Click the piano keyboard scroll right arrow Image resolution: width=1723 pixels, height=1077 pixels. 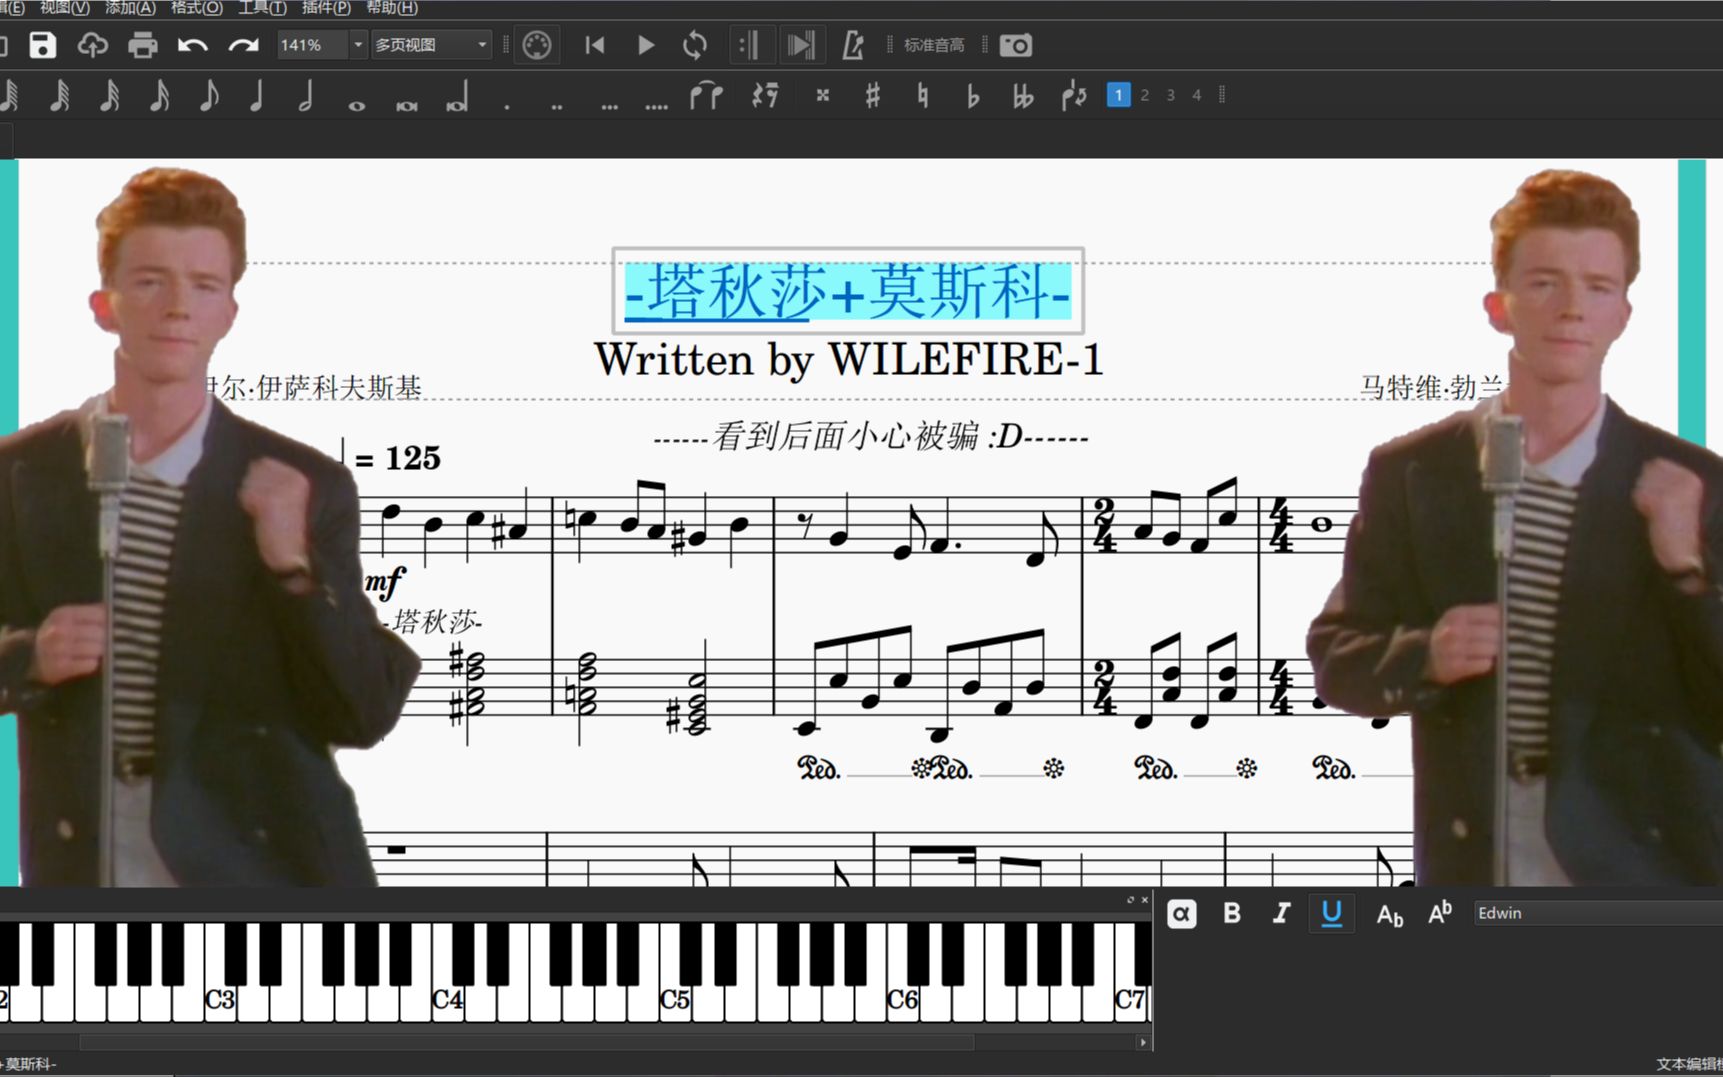1143,1042
